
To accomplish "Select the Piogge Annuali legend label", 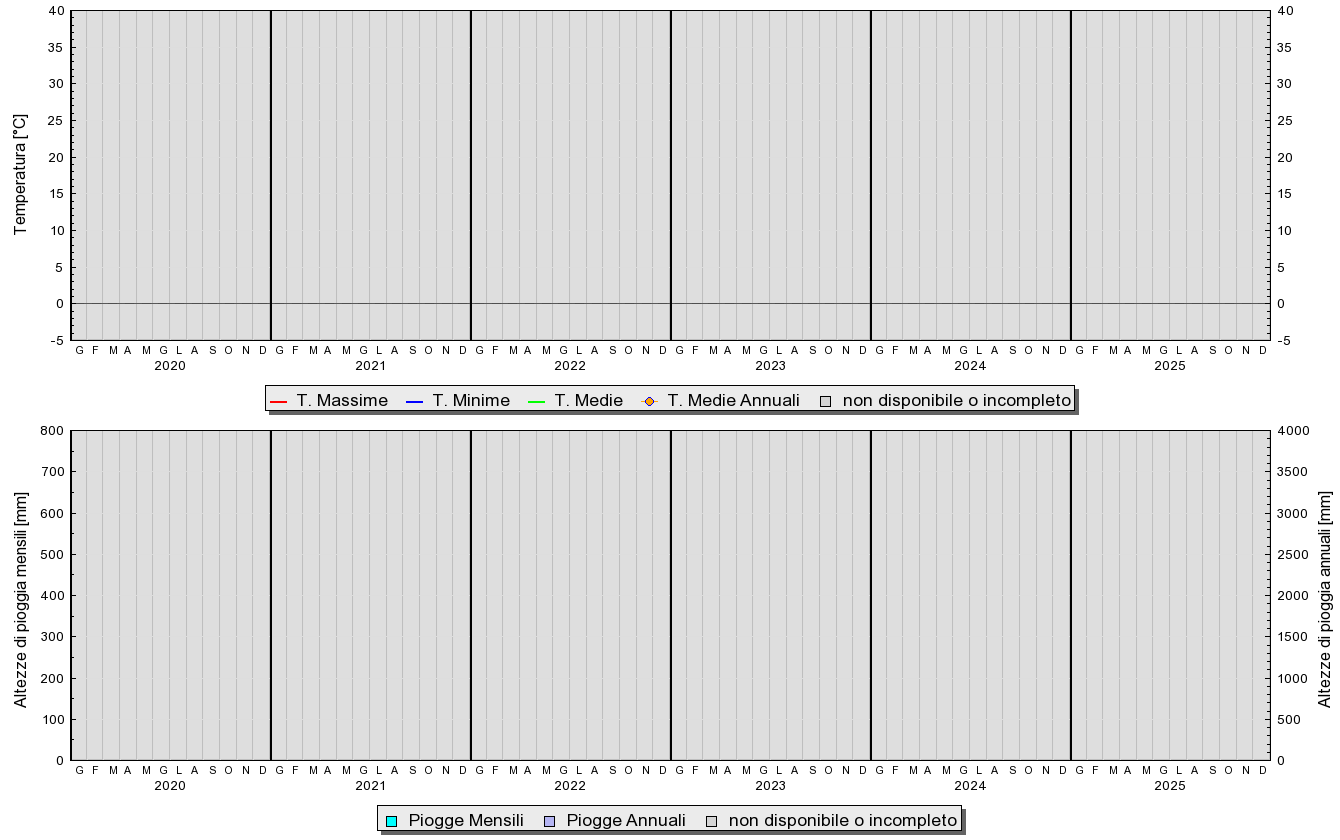I will [x=626, y=821].
